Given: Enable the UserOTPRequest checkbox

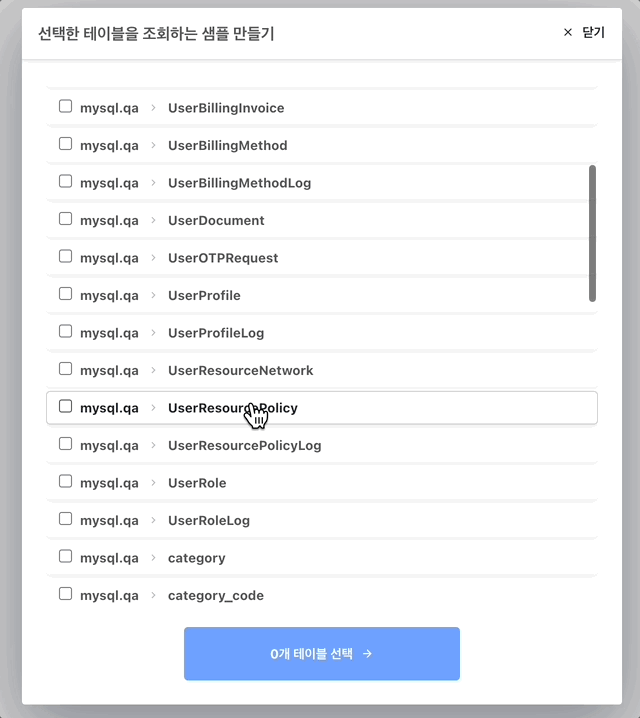Looking at the screenshot, I should (65, 256).
